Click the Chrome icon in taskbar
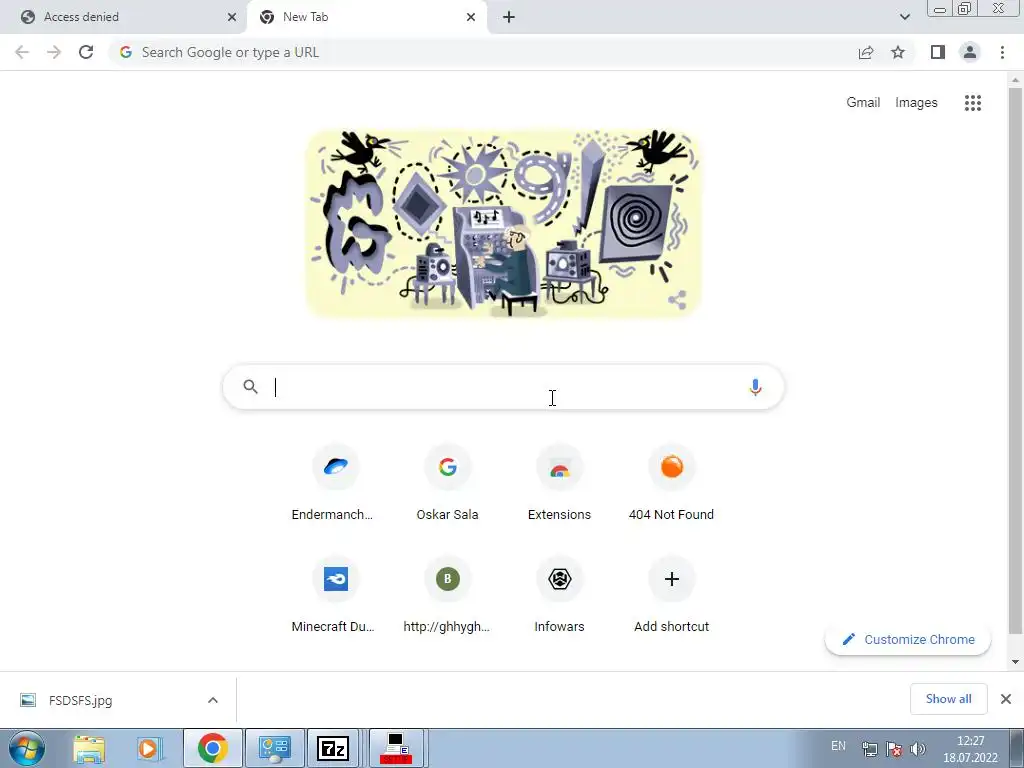This screenshot has width=1024, height=768. 213,748
